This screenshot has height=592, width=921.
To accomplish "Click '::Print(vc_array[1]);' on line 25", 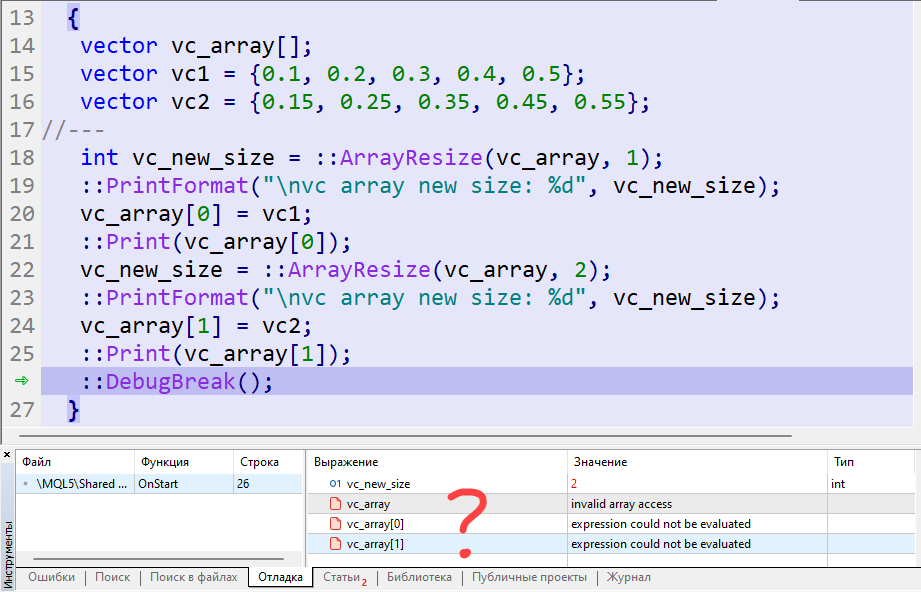I will click(216, 354).
